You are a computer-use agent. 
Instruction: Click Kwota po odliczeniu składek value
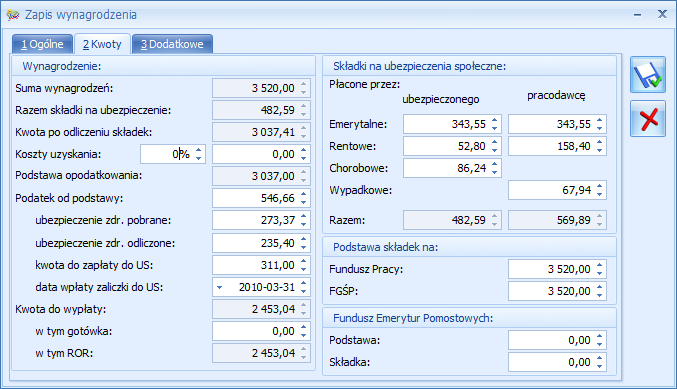261,132
